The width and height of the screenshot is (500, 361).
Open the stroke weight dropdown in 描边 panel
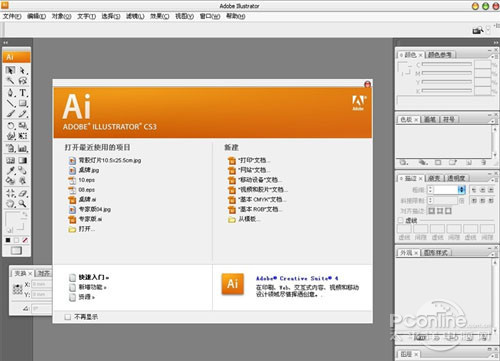(462, 190)
